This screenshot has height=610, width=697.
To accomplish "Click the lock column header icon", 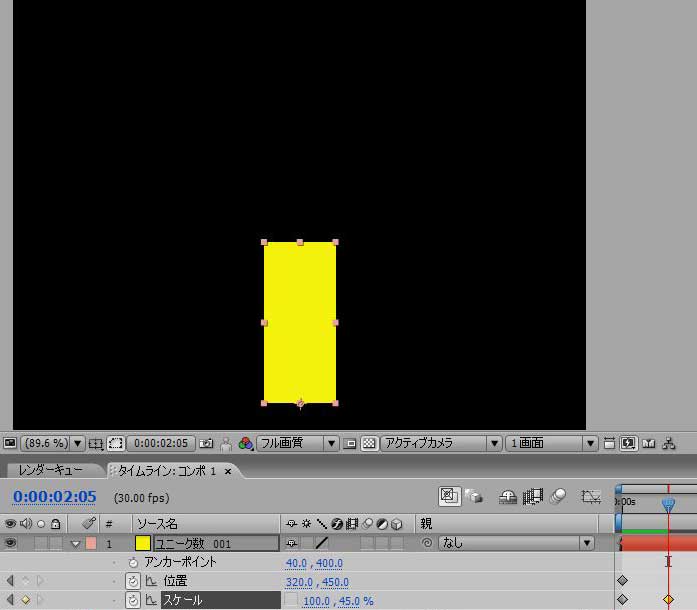I will (56, 524).
